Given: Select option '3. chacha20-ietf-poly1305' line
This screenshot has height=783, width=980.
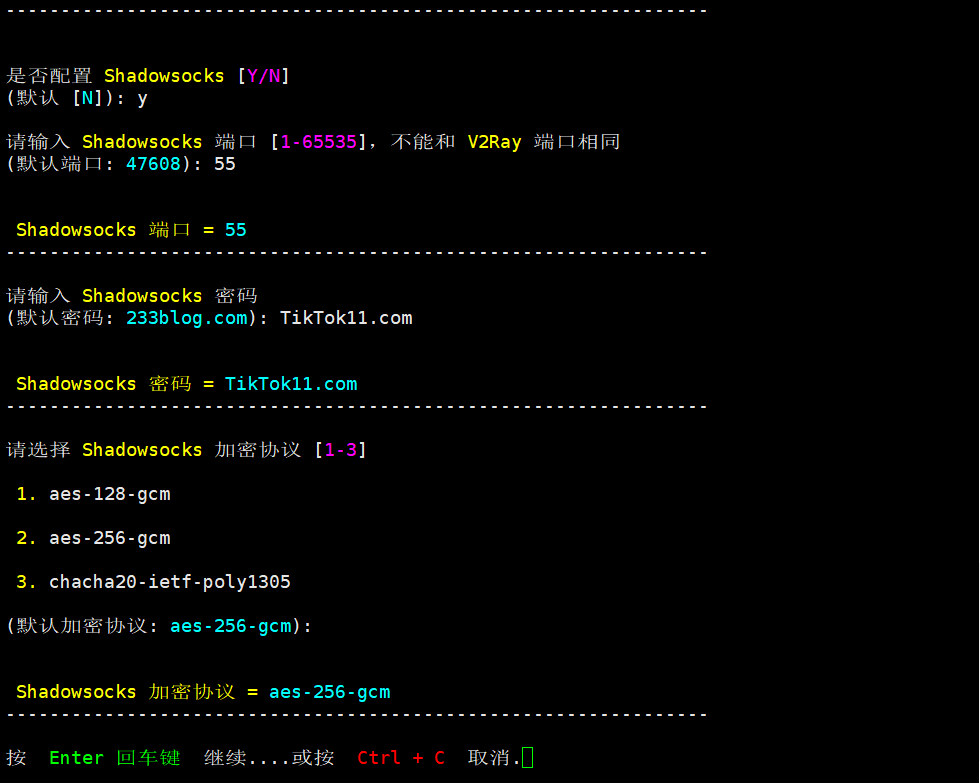Looking at the screenshot, I should pos(153,582).
